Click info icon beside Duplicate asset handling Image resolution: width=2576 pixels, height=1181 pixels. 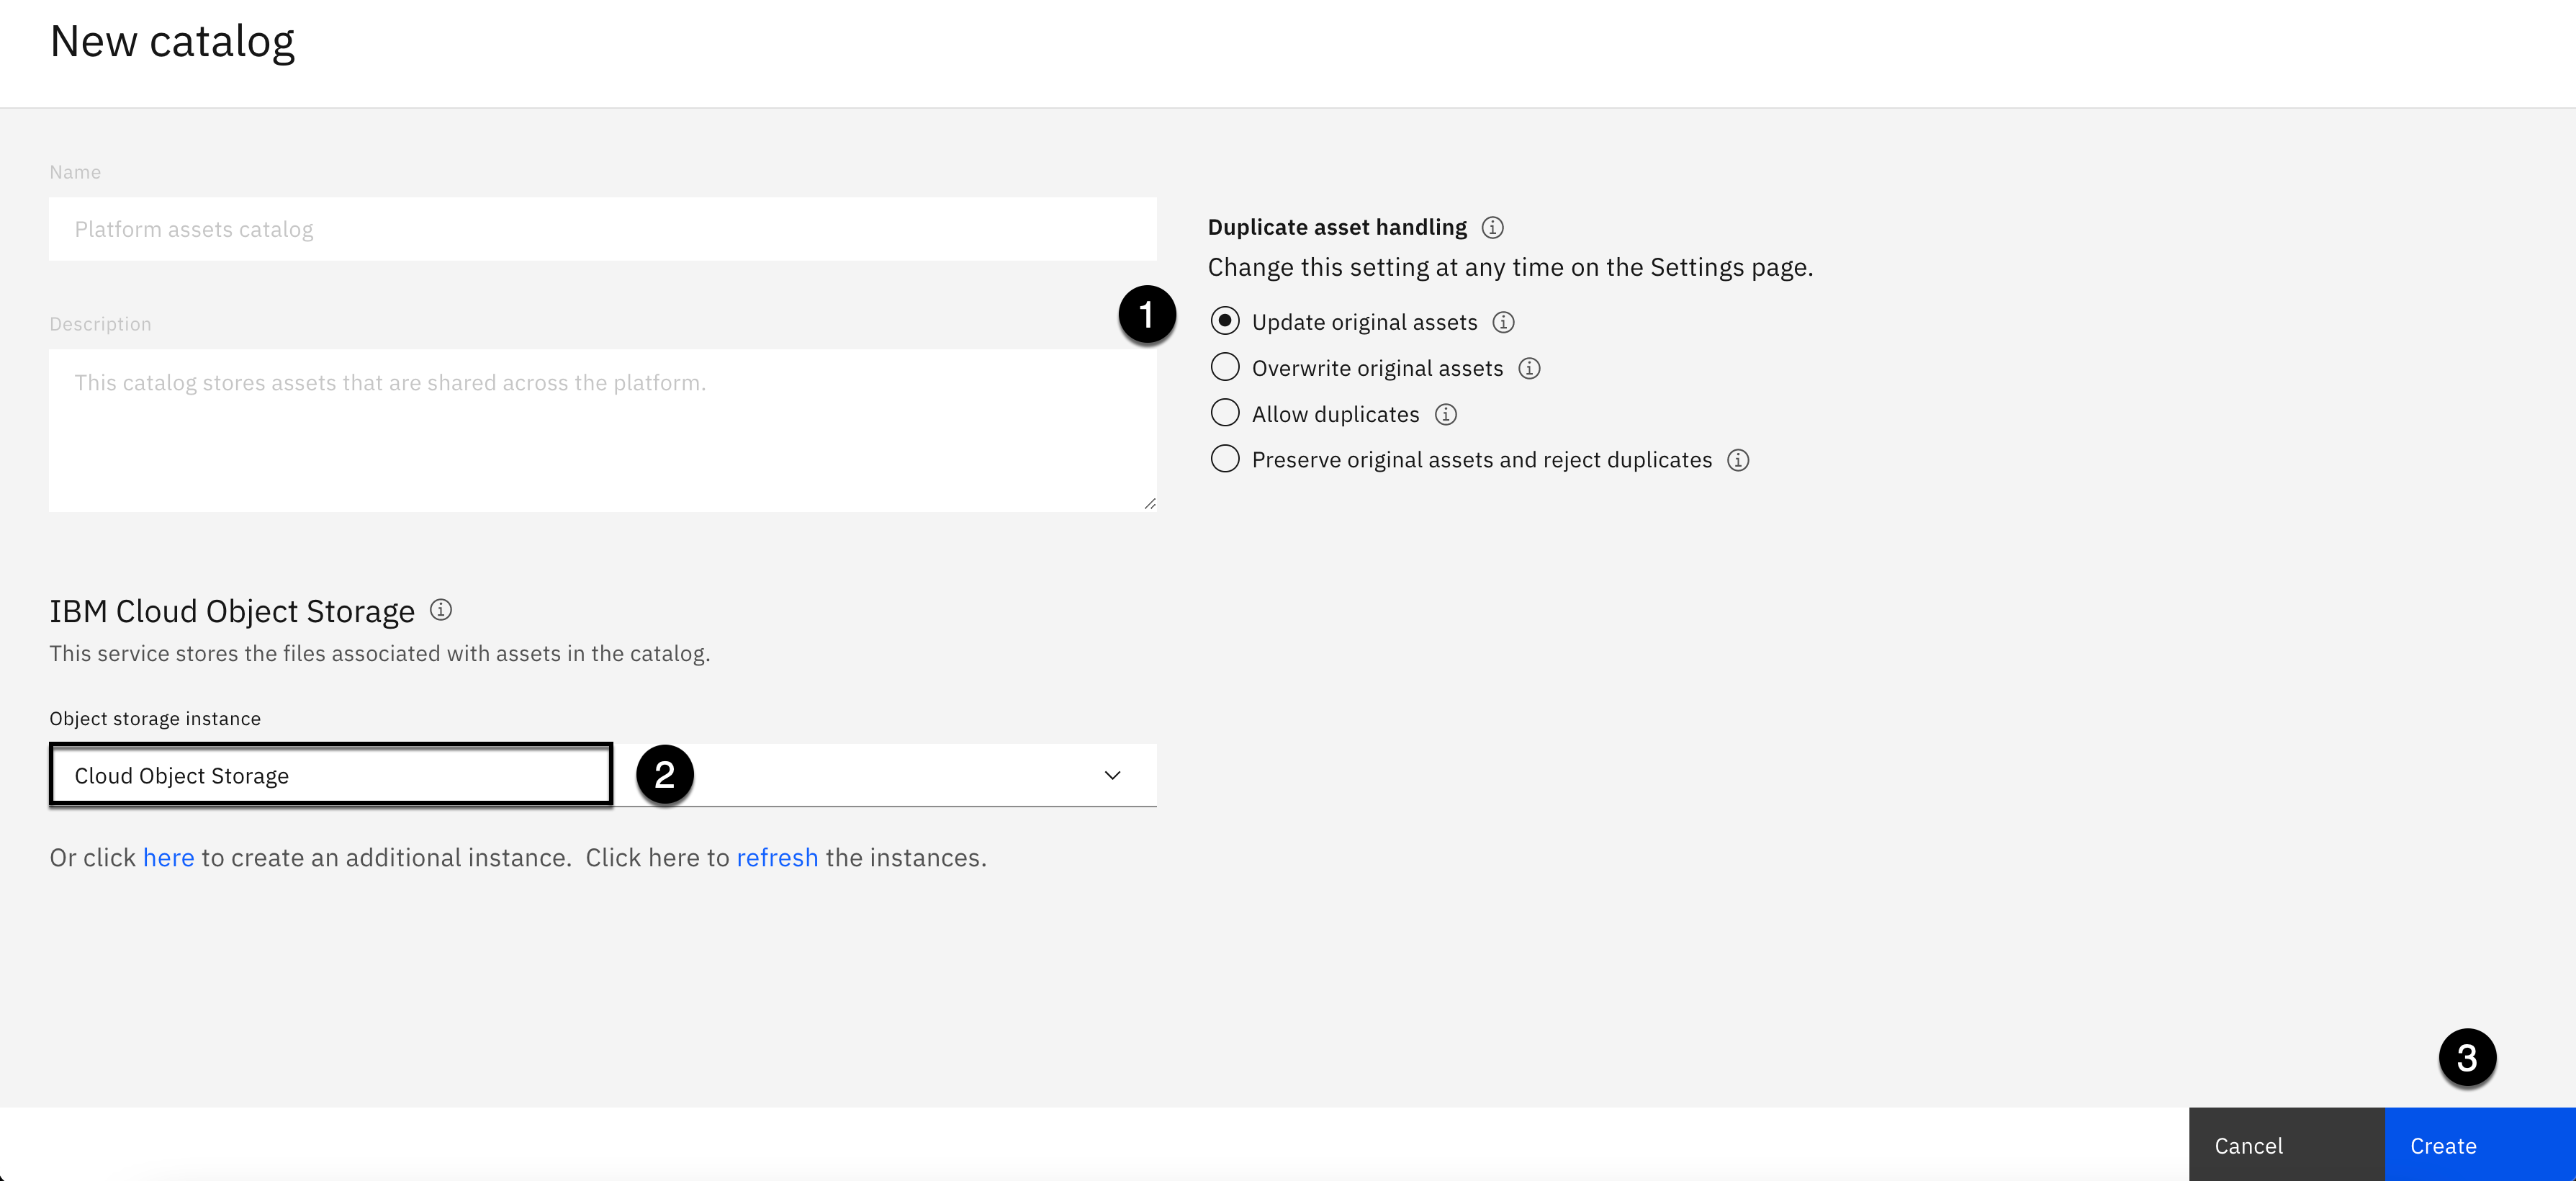coord(1492,228)
